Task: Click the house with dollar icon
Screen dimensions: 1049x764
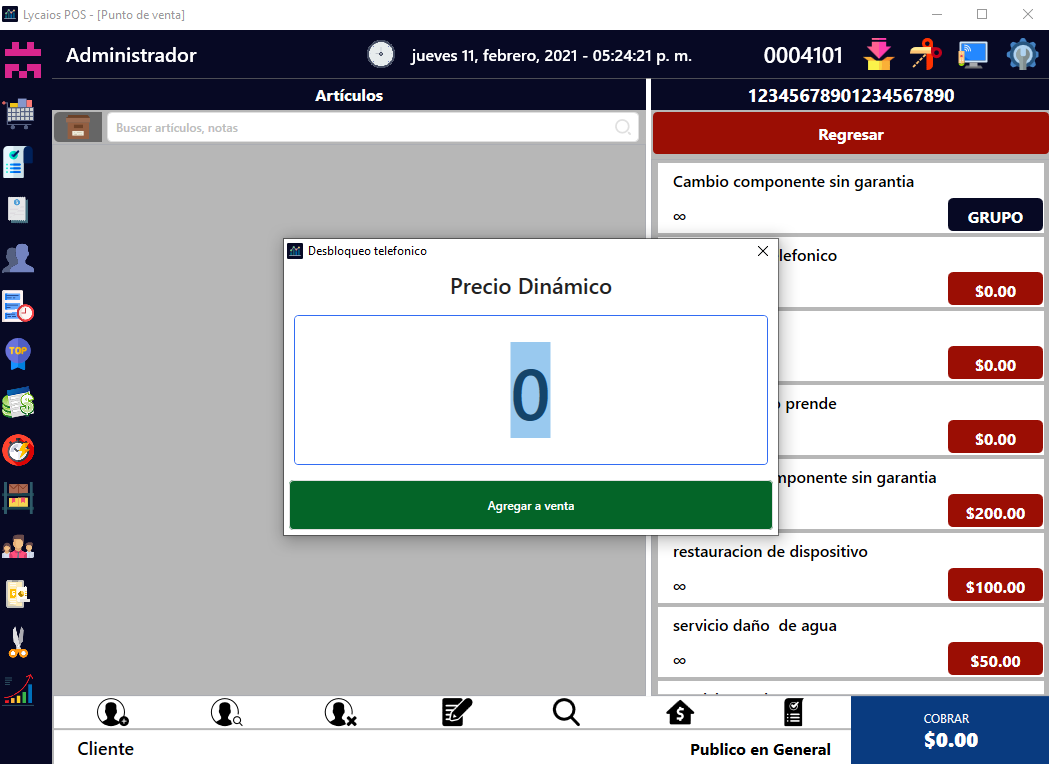Action: 680,712
